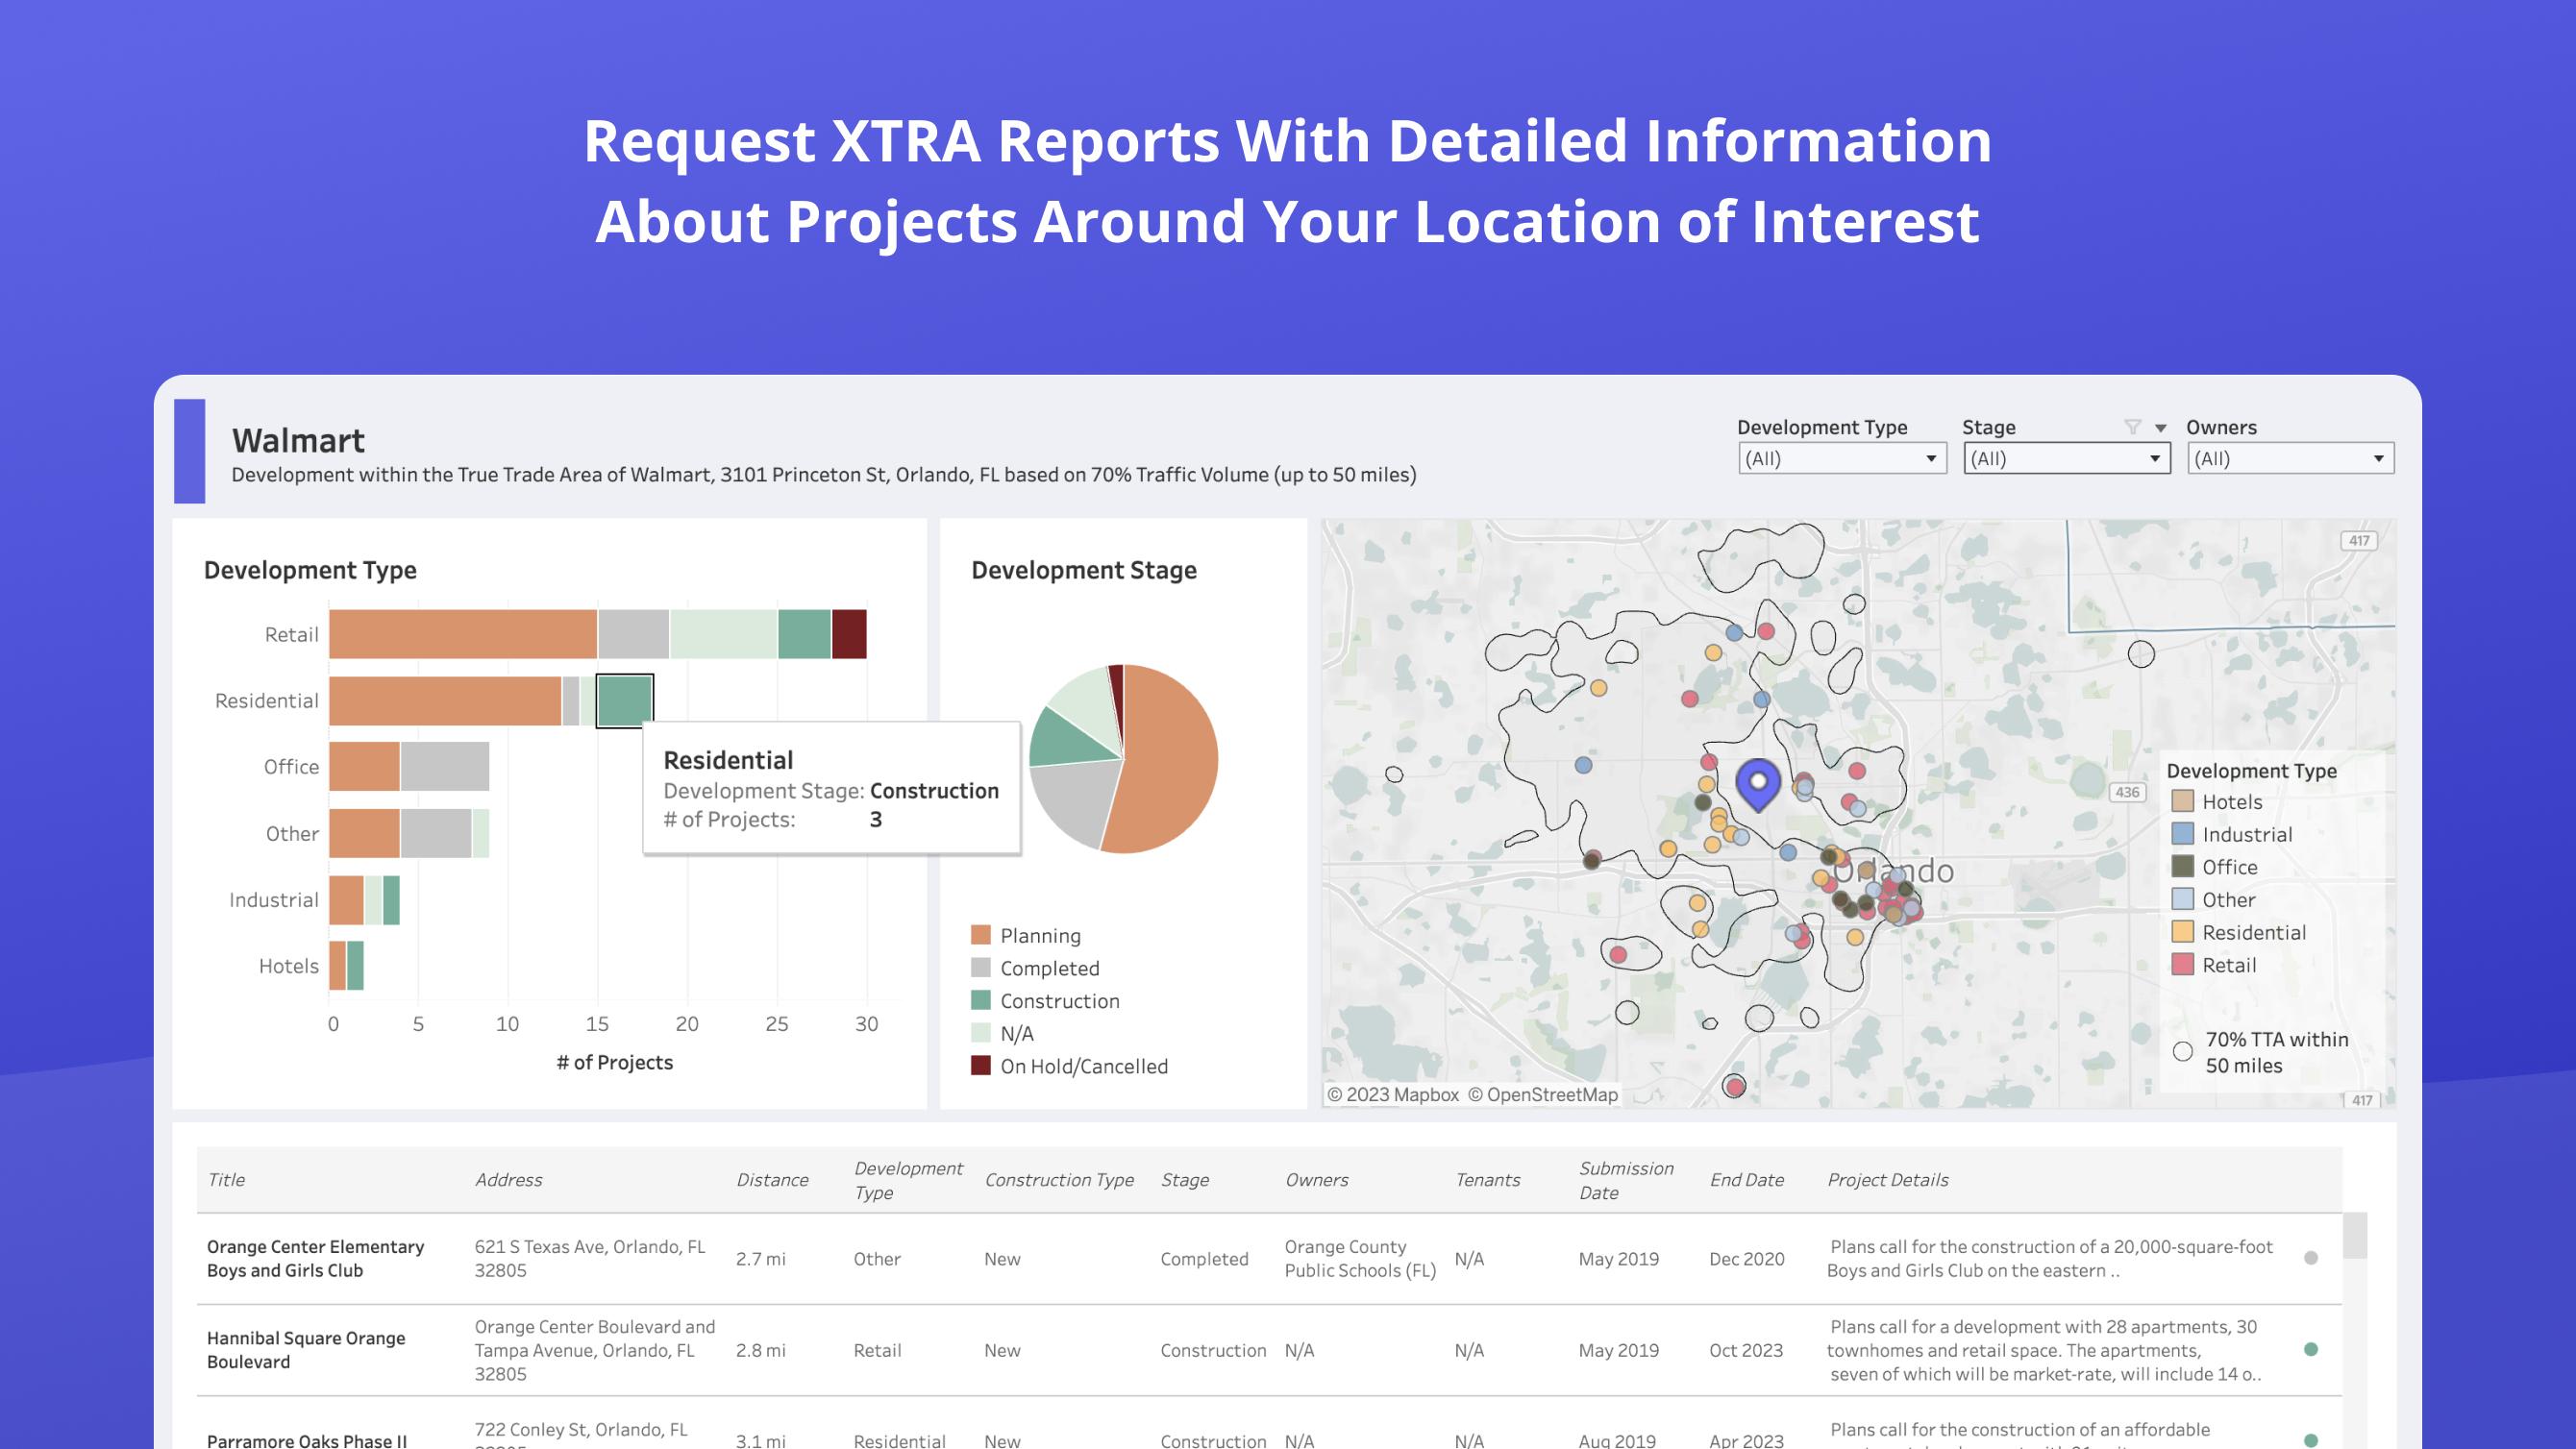Viewport: 2576px width, 1449px height.
Task: Click the 436 highway shield on map
Action: tap(2127, 792)
